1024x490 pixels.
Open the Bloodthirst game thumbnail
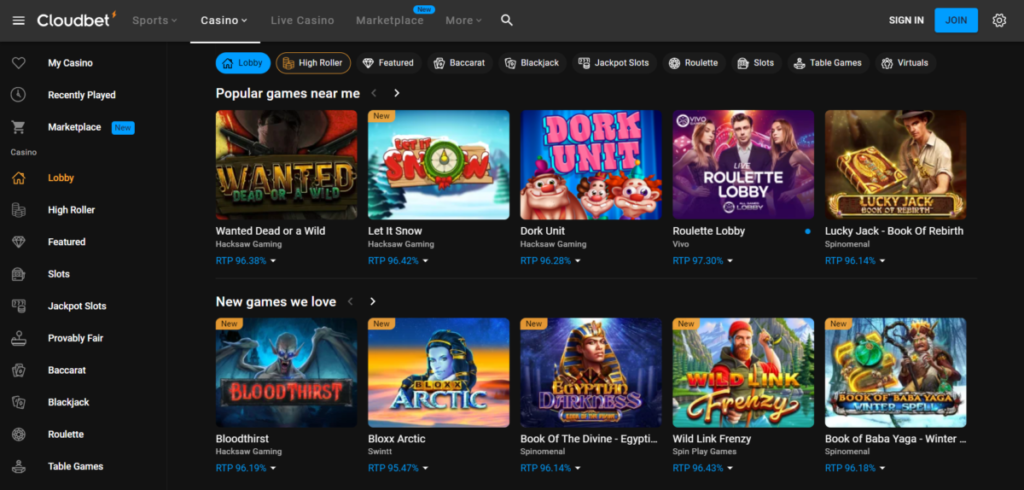pyautogui.click(x=286, y=372)
